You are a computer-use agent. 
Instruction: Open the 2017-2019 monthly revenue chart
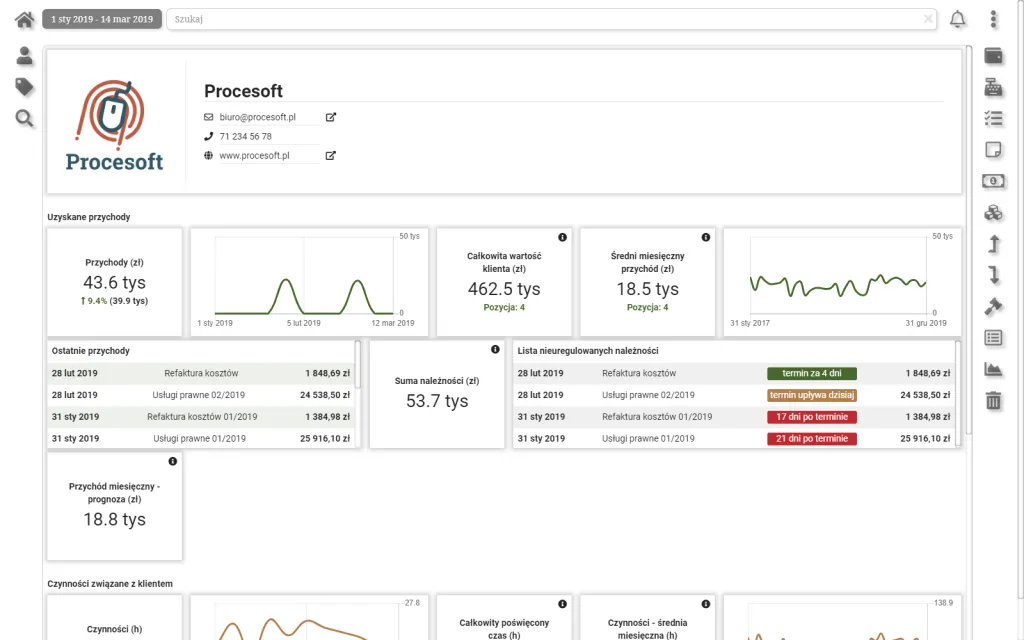click(x=842, y=282)
